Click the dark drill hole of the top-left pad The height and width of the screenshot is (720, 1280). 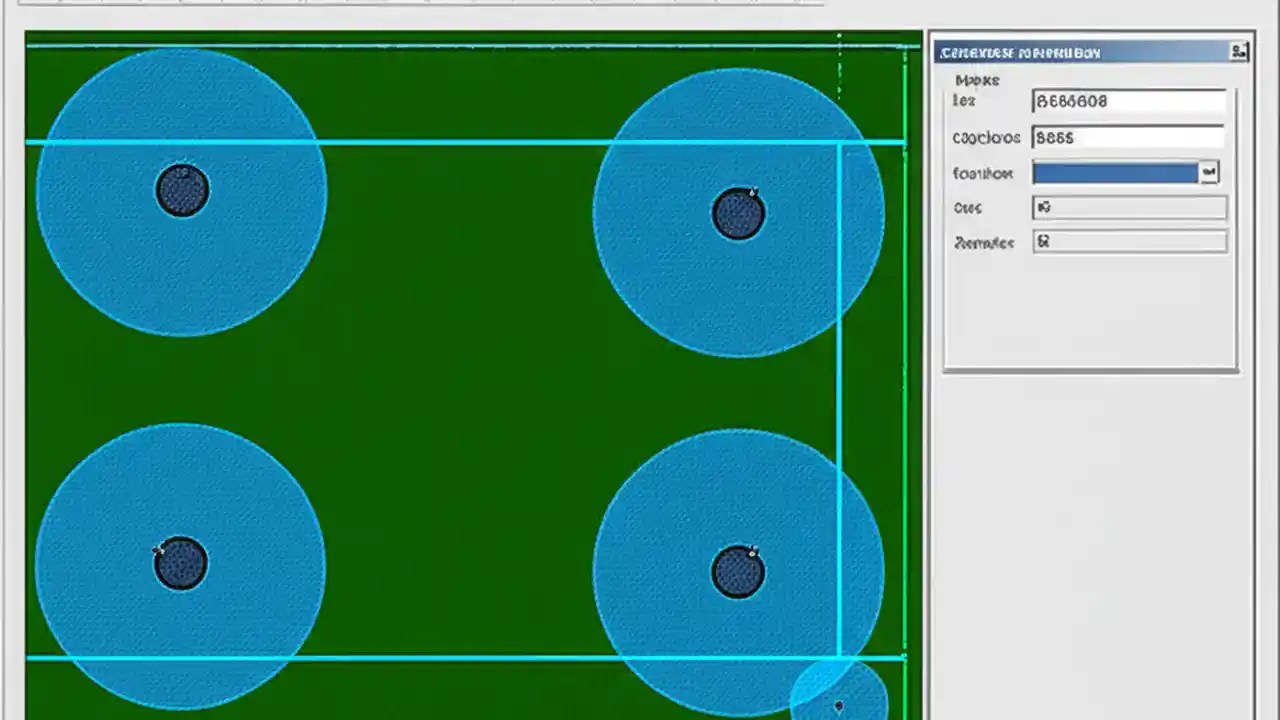point(182,190)
